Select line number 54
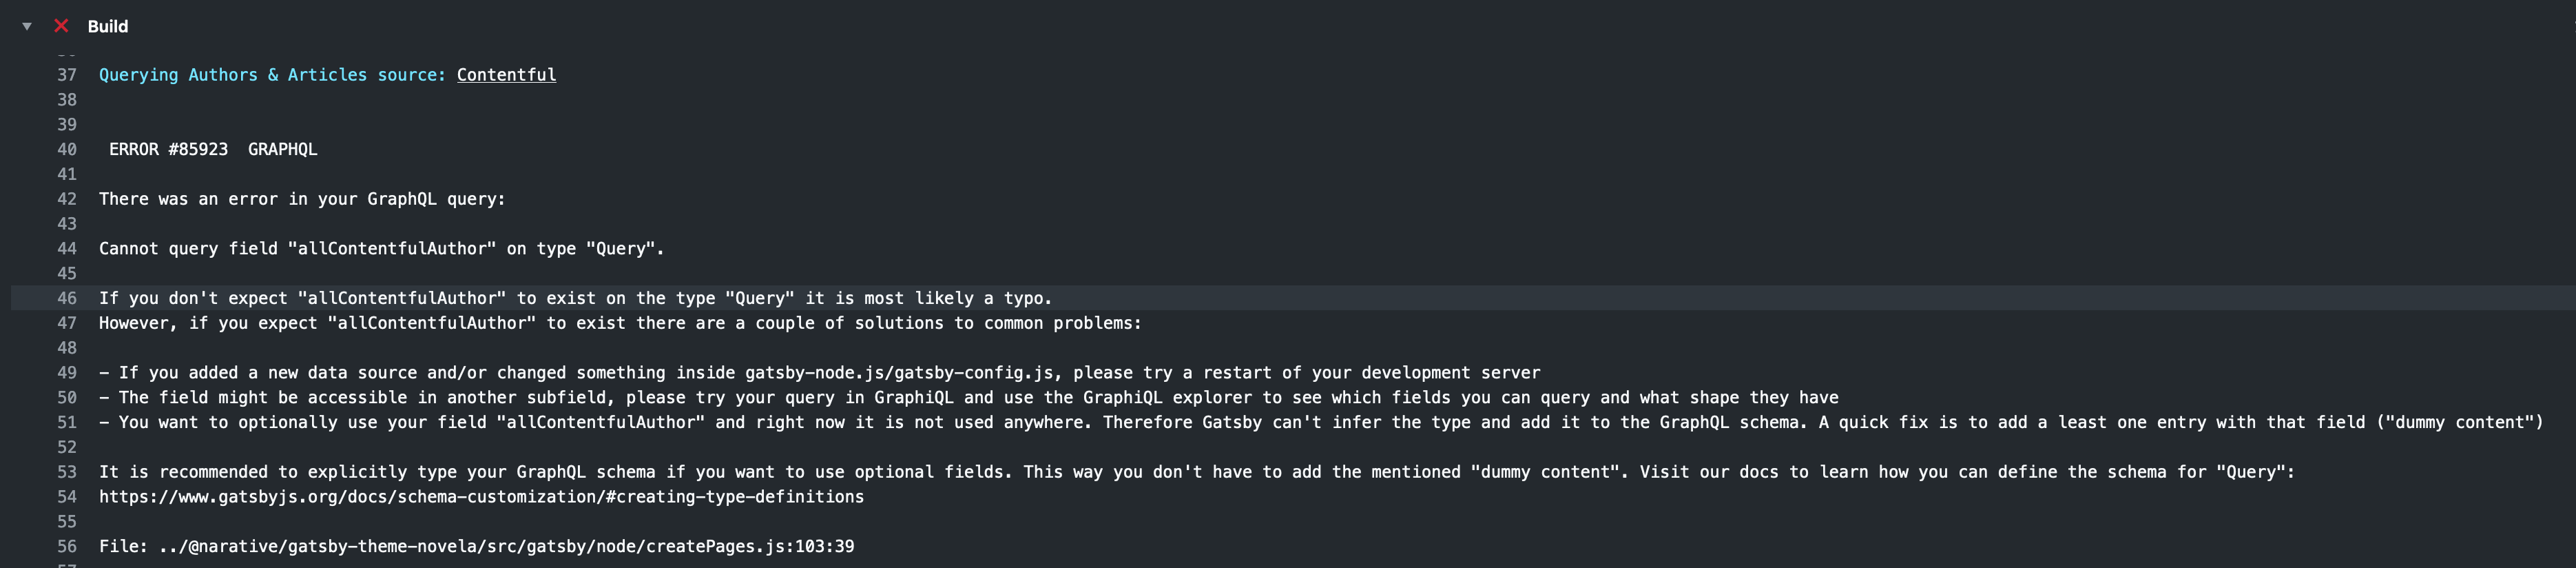This screenshot has height=568, width=2576. tap(66, 497)
